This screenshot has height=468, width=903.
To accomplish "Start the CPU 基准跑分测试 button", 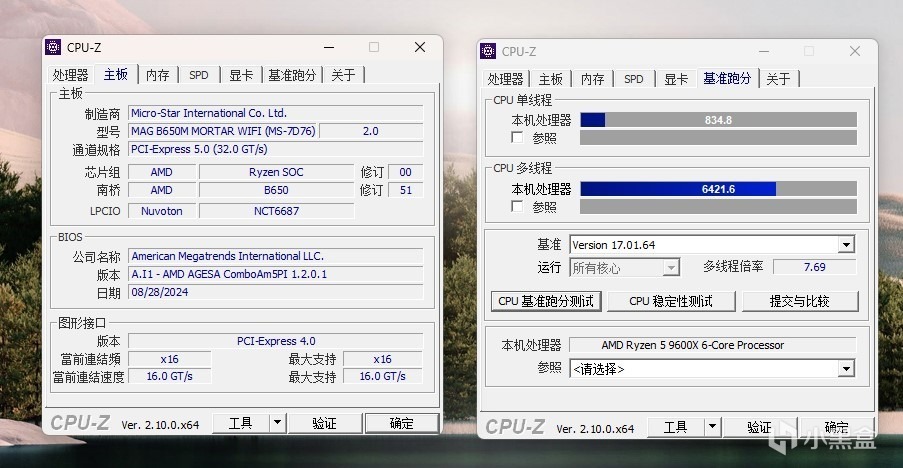I will click(546, 301).
